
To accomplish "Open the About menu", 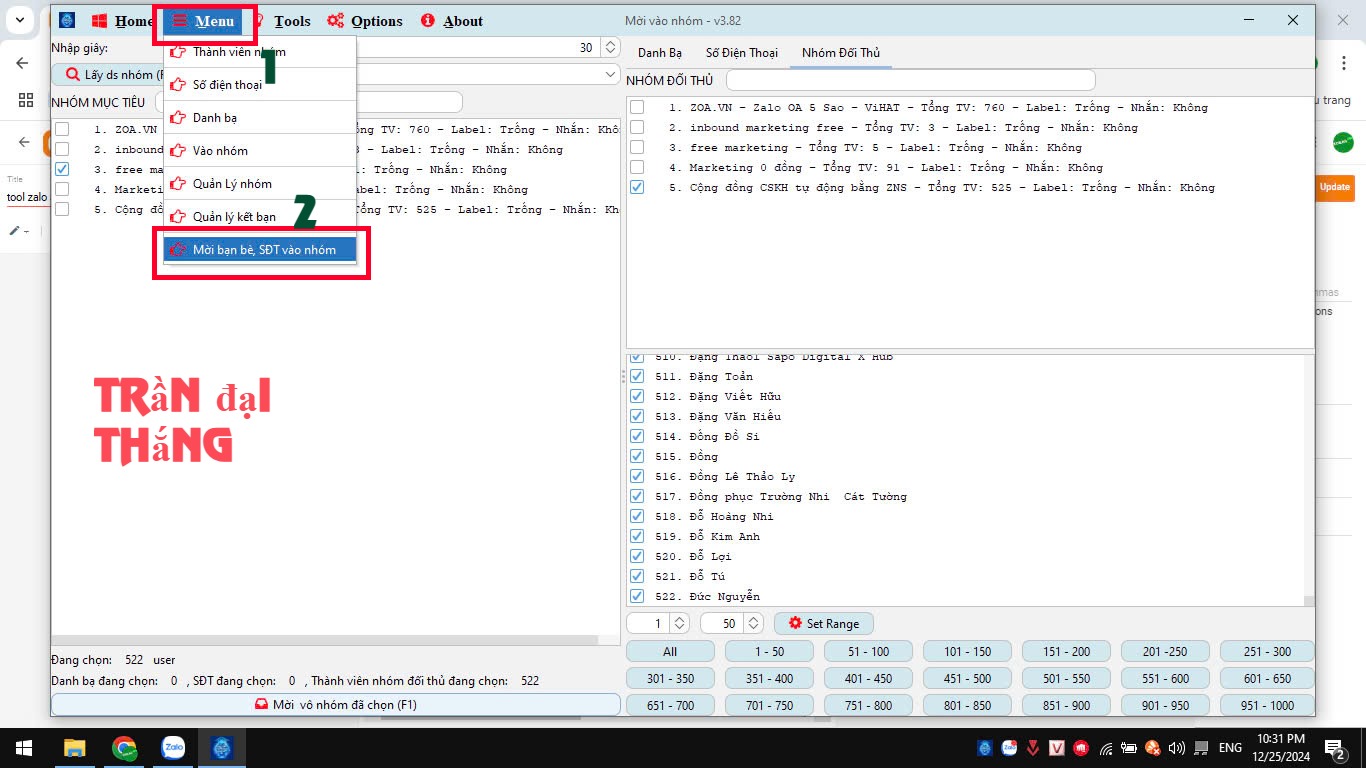I will (452, 20).
